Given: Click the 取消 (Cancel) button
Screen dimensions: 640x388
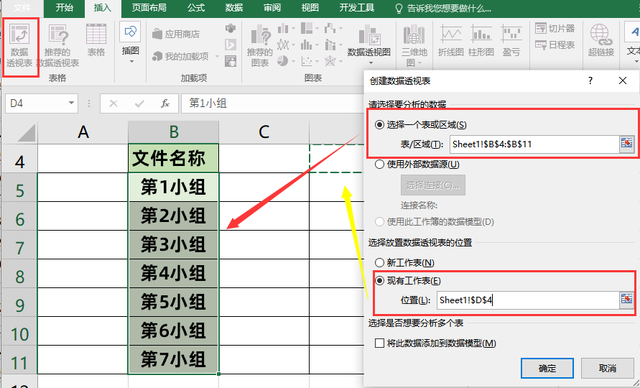Looking at the screenshot, I should click(607, 368).
